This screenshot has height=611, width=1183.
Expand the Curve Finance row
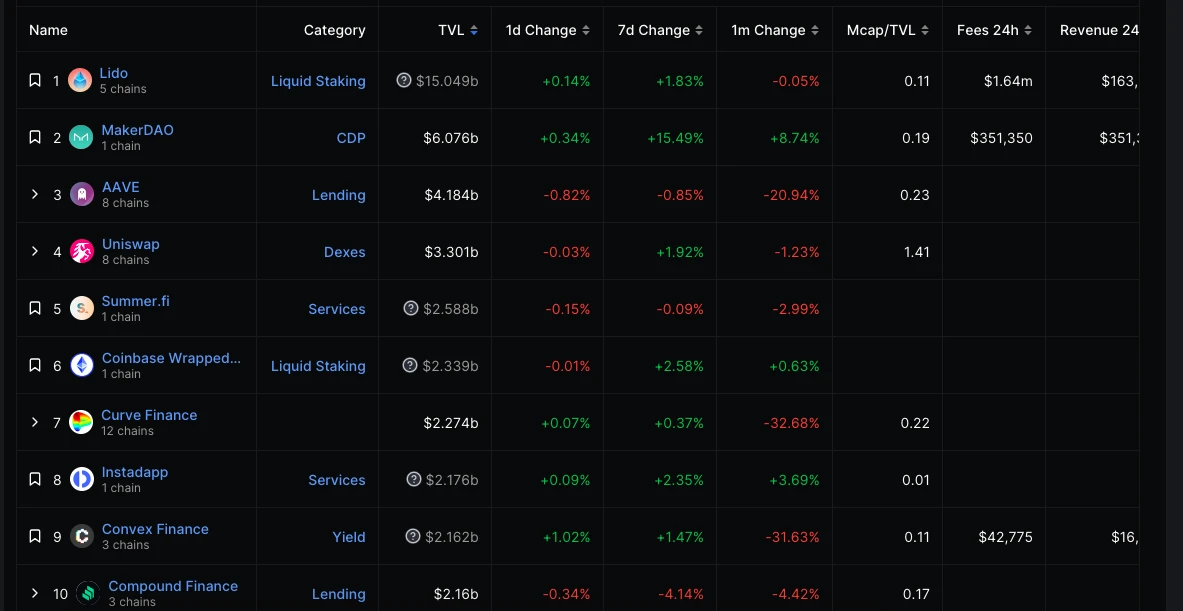(35, 422)
